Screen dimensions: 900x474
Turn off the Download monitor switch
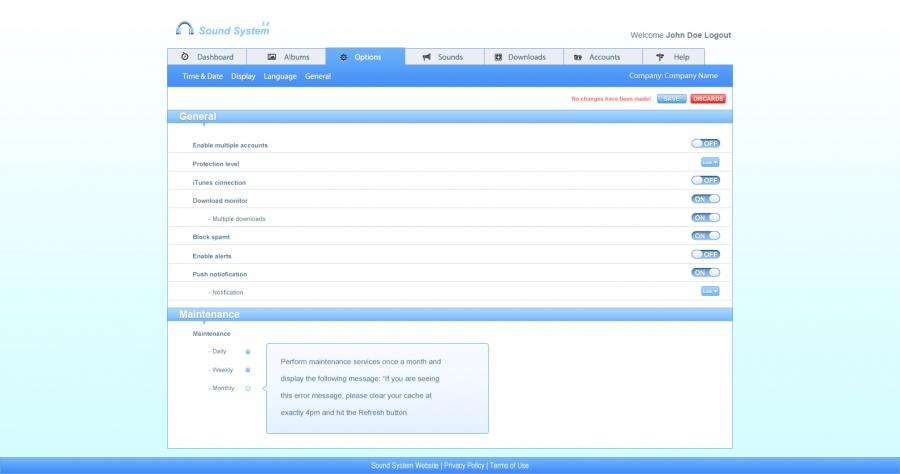point(705,199)
